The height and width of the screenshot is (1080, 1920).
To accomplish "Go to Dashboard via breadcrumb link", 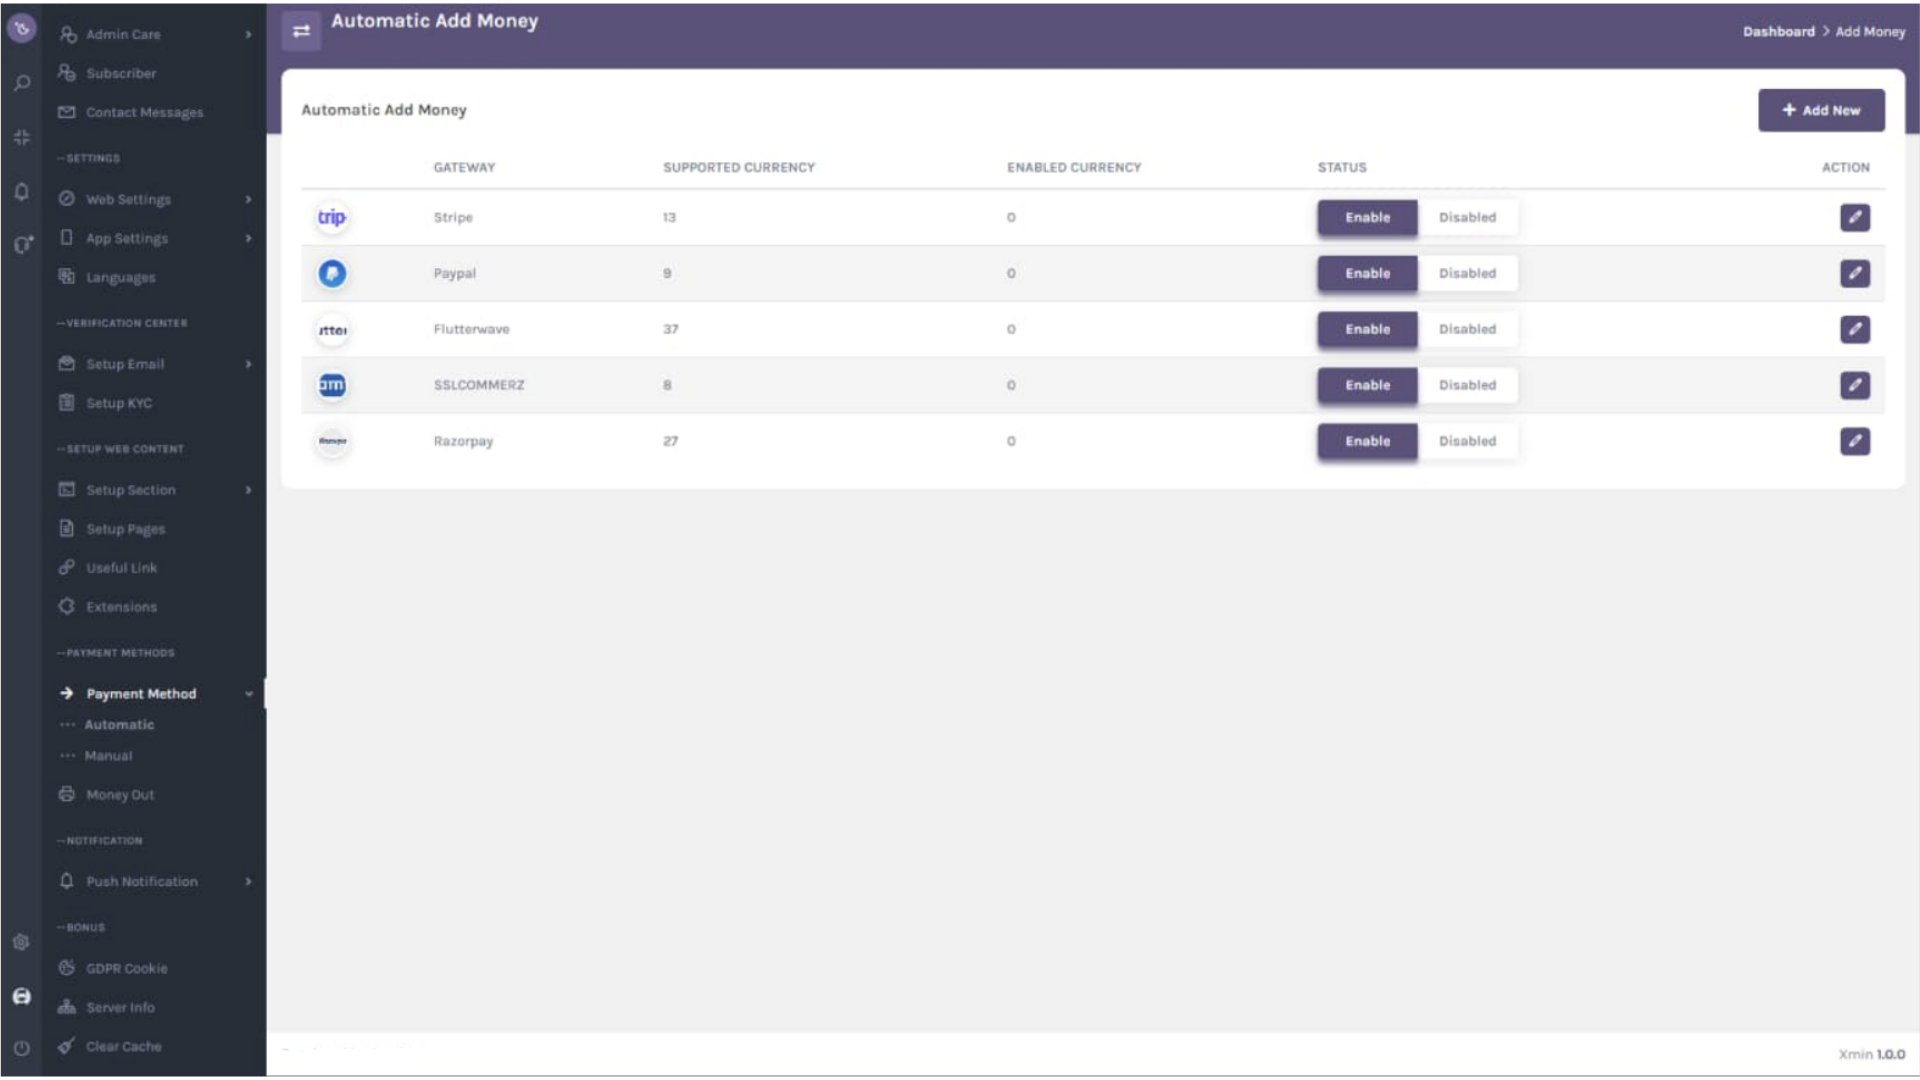I will click(x=1778, y=31).
